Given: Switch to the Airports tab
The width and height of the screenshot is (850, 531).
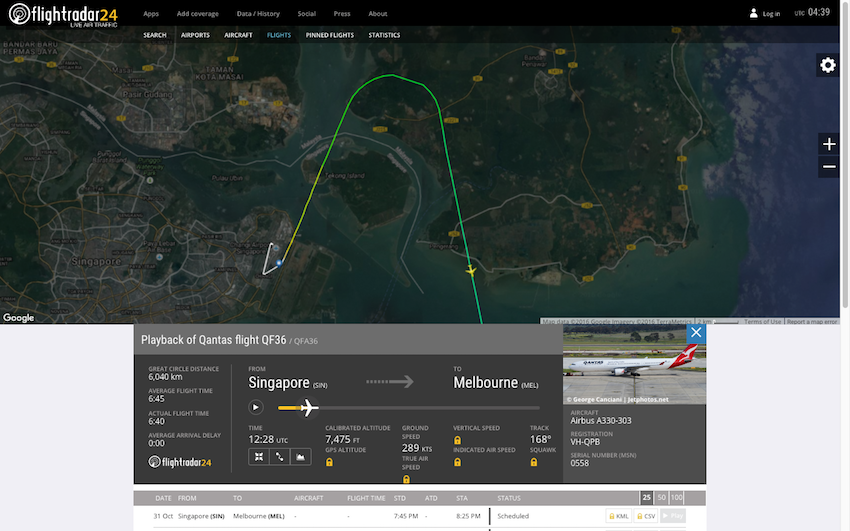Looking at the screenshot, I should pos(195,35).
